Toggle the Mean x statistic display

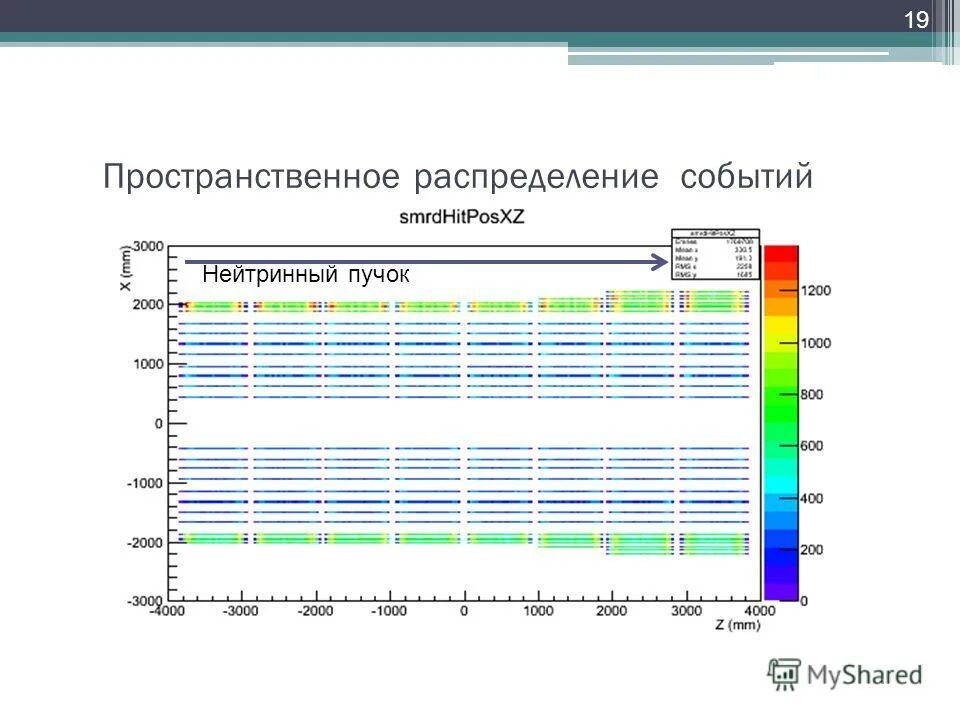(x=713, y=249)
